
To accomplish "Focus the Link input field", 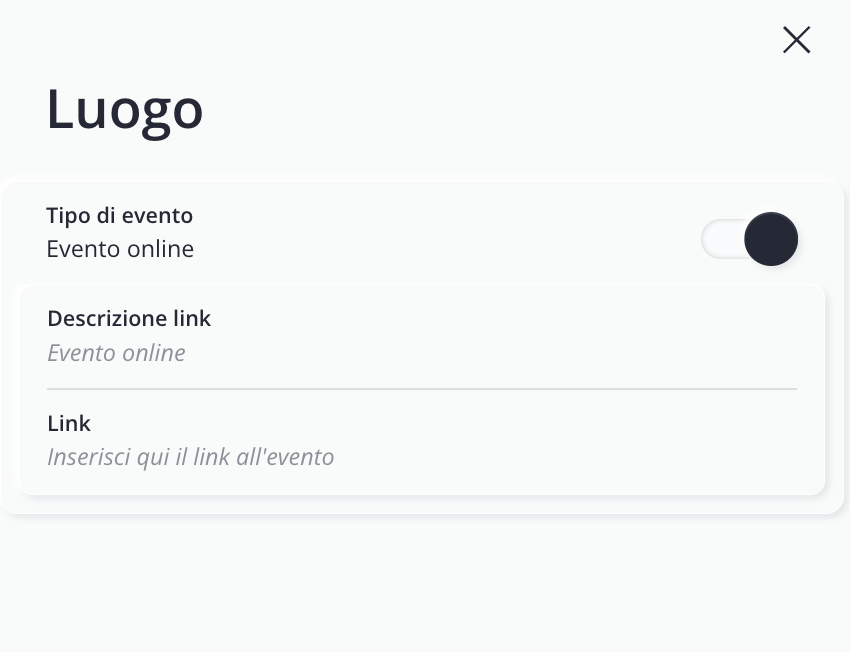I will tap(420, 457).
